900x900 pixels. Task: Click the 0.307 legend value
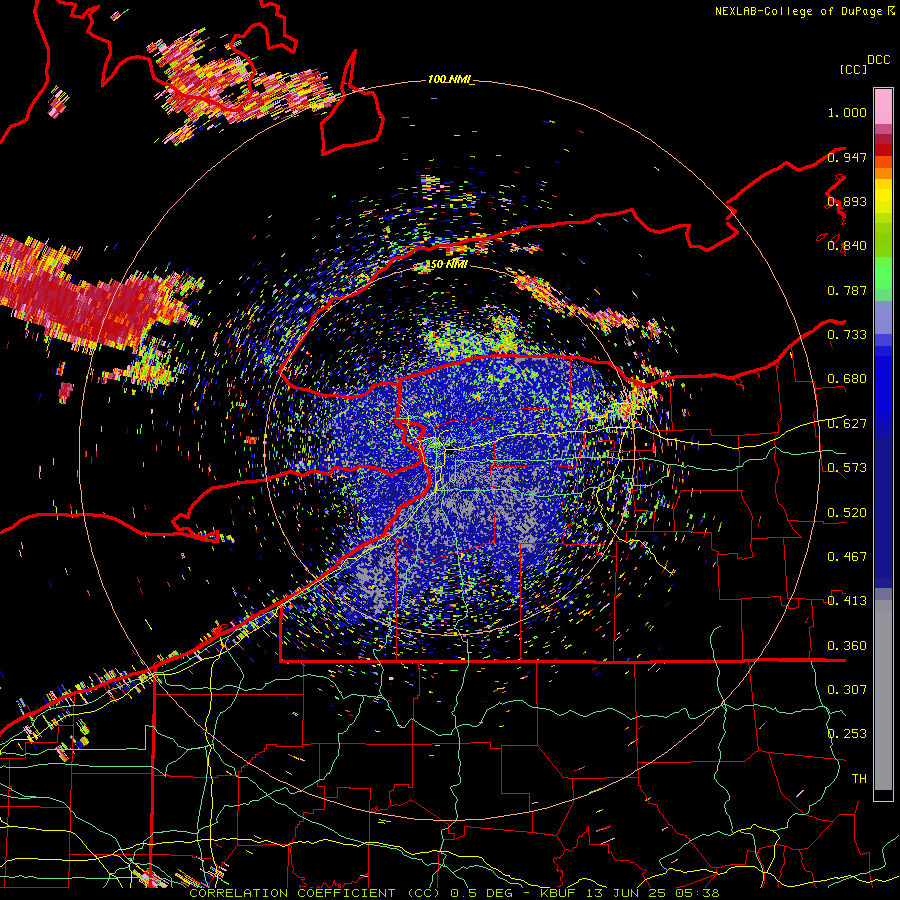(847, 690)
